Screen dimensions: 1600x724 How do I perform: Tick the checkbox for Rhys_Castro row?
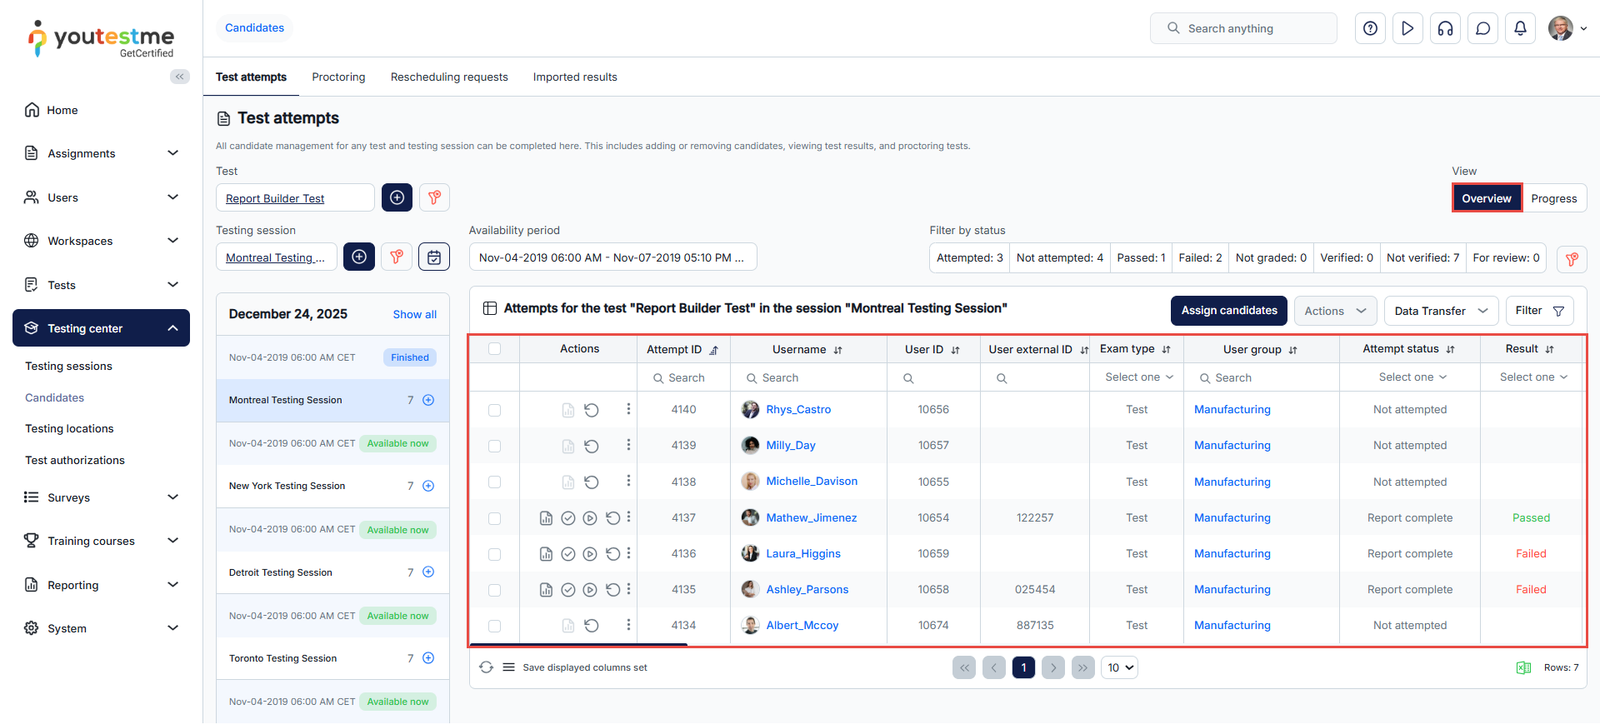tap(494, 410)
